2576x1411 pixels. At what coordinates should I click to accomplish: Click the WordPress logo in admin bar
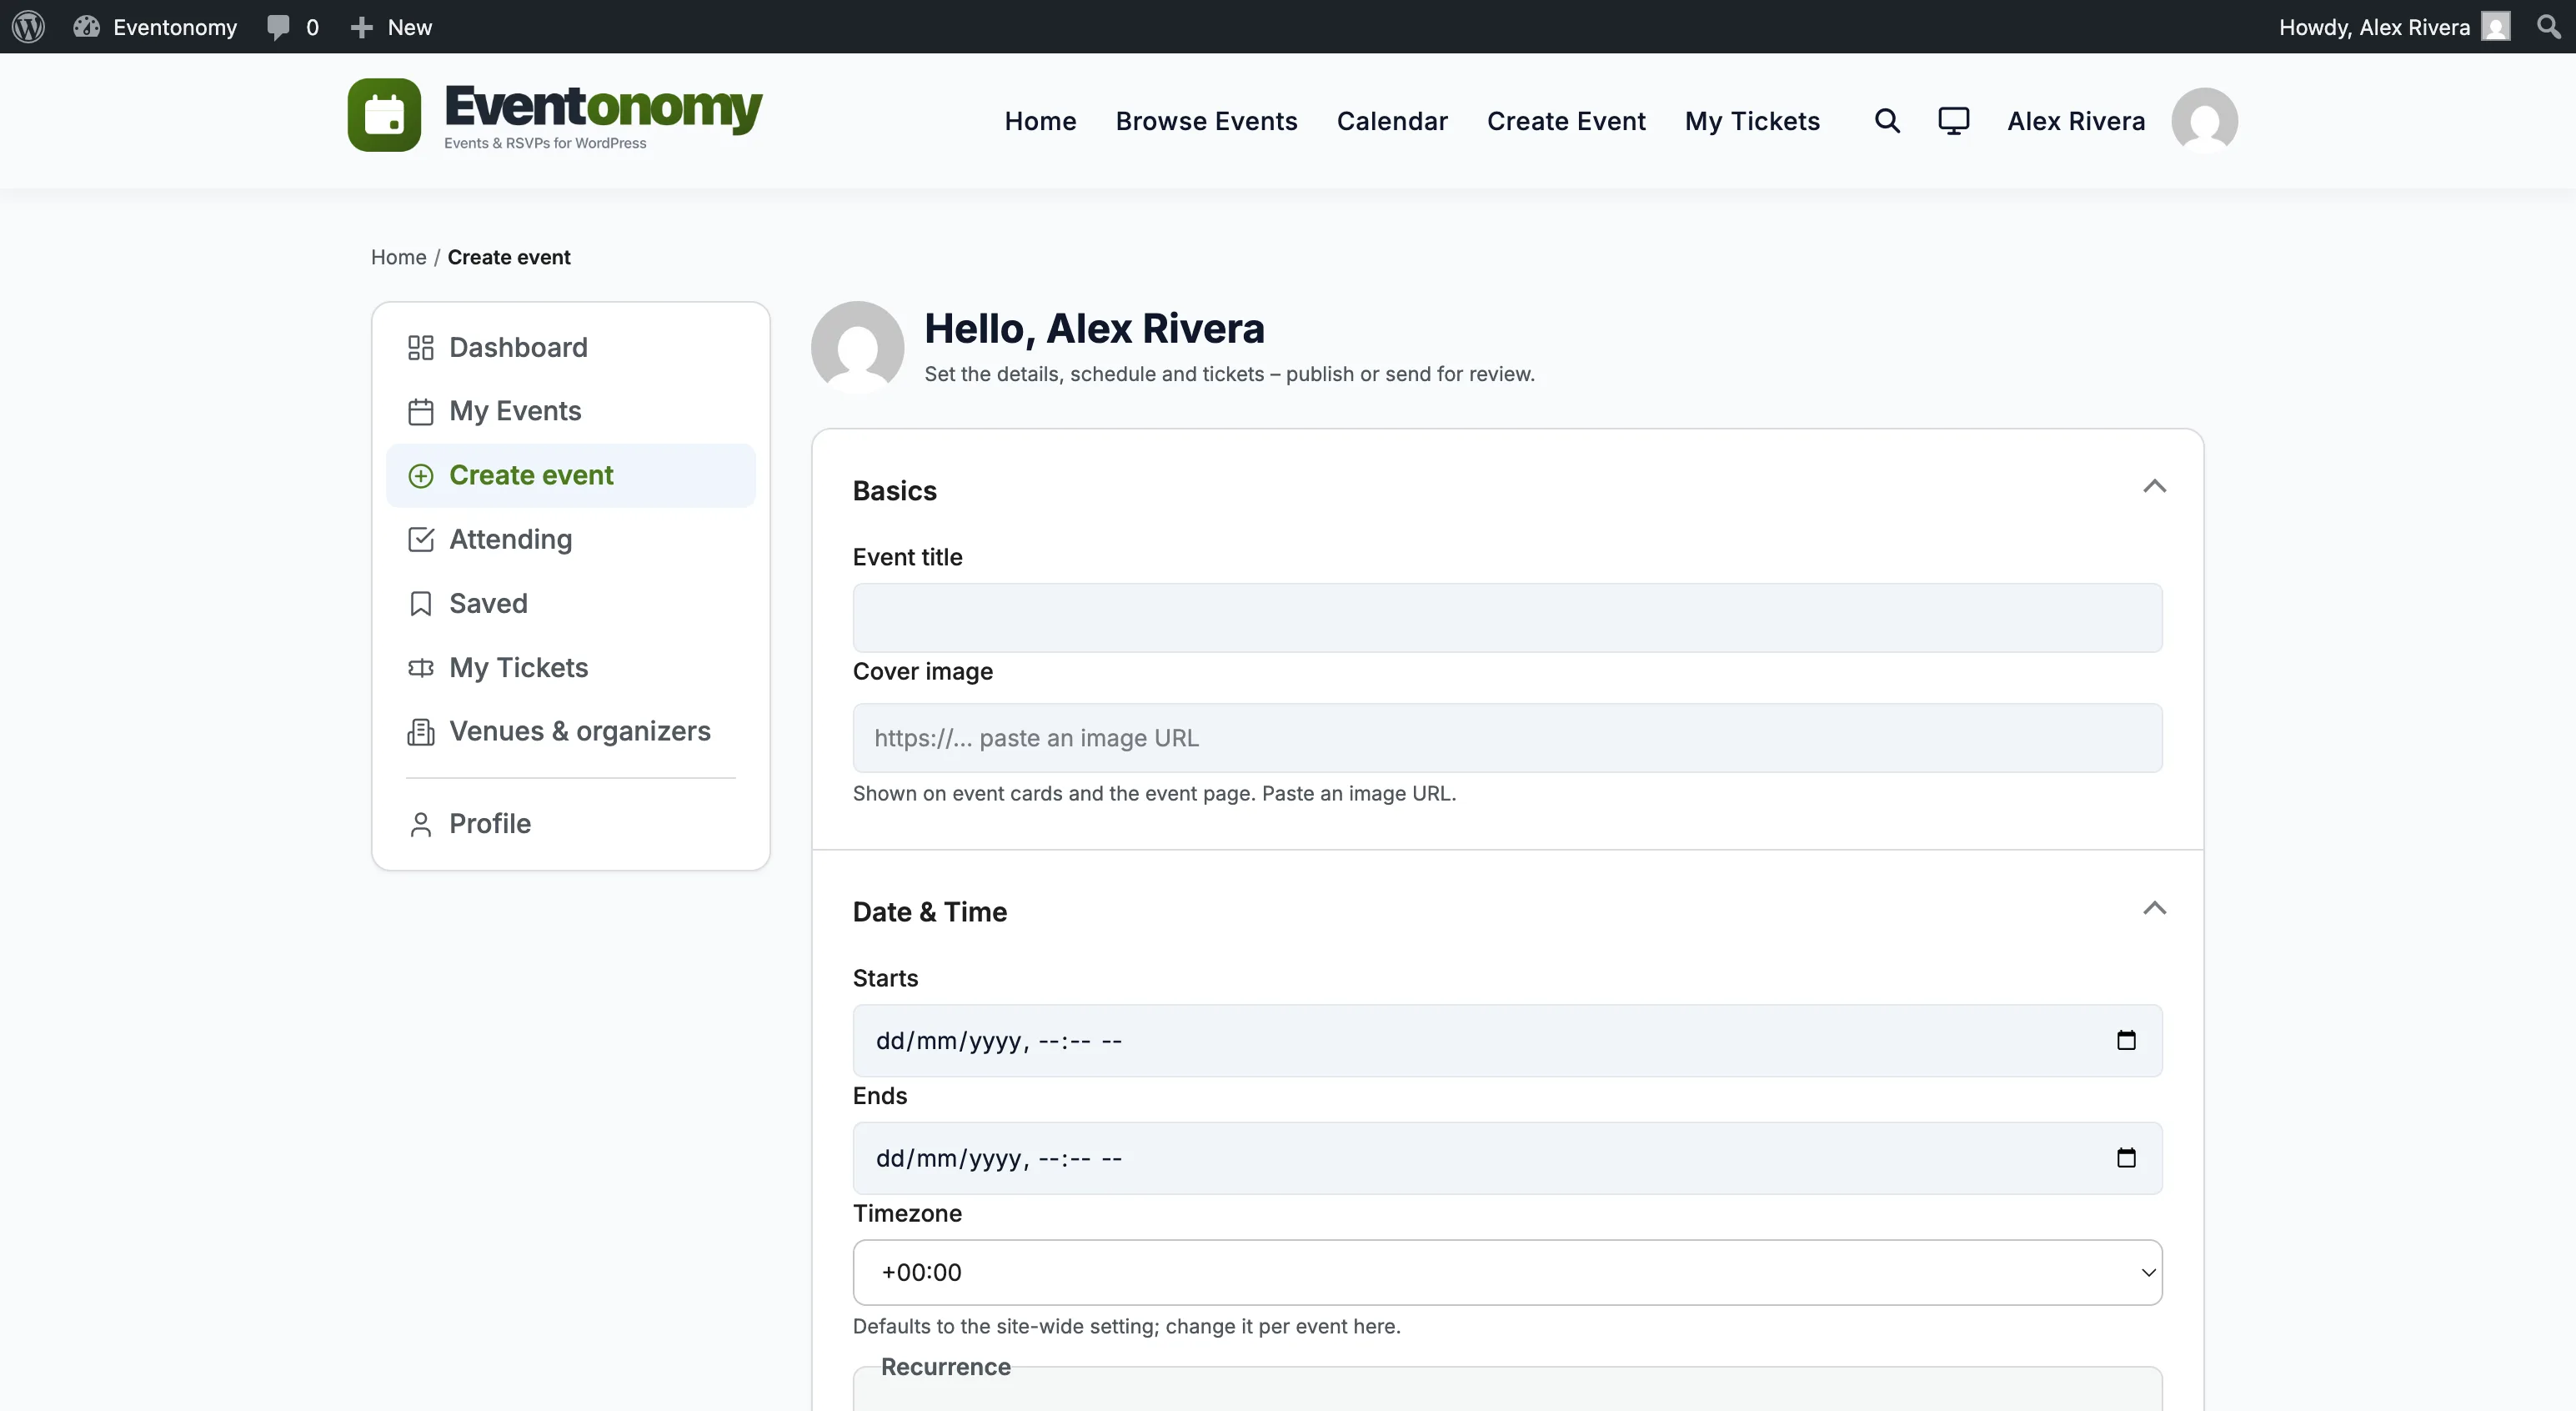click(28, 27)
